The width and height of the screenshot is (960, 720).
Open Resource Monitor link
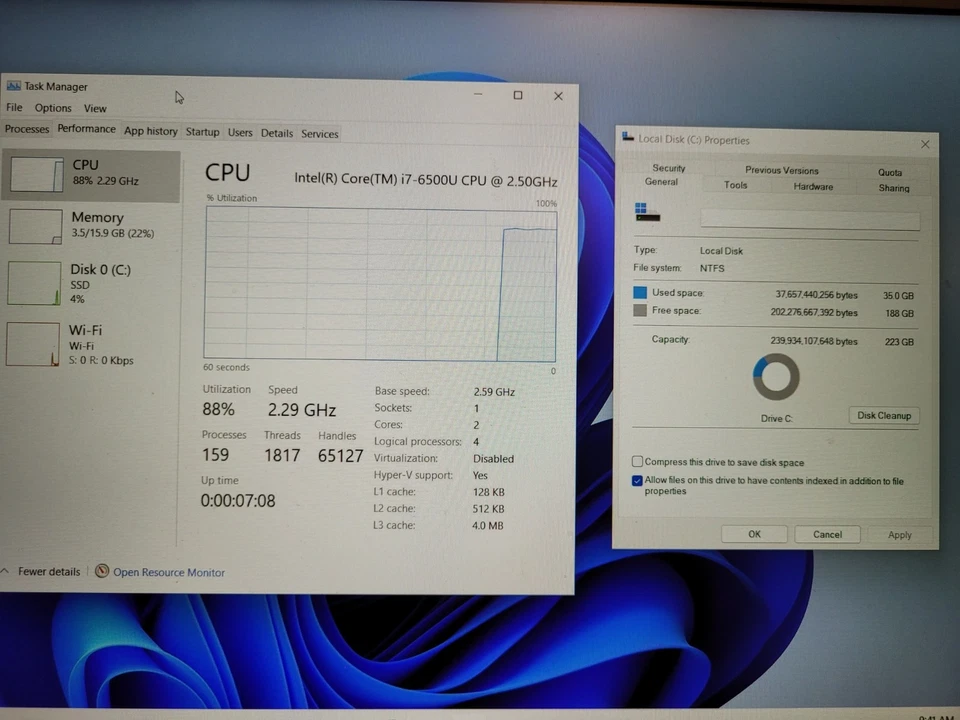(168, 572)
